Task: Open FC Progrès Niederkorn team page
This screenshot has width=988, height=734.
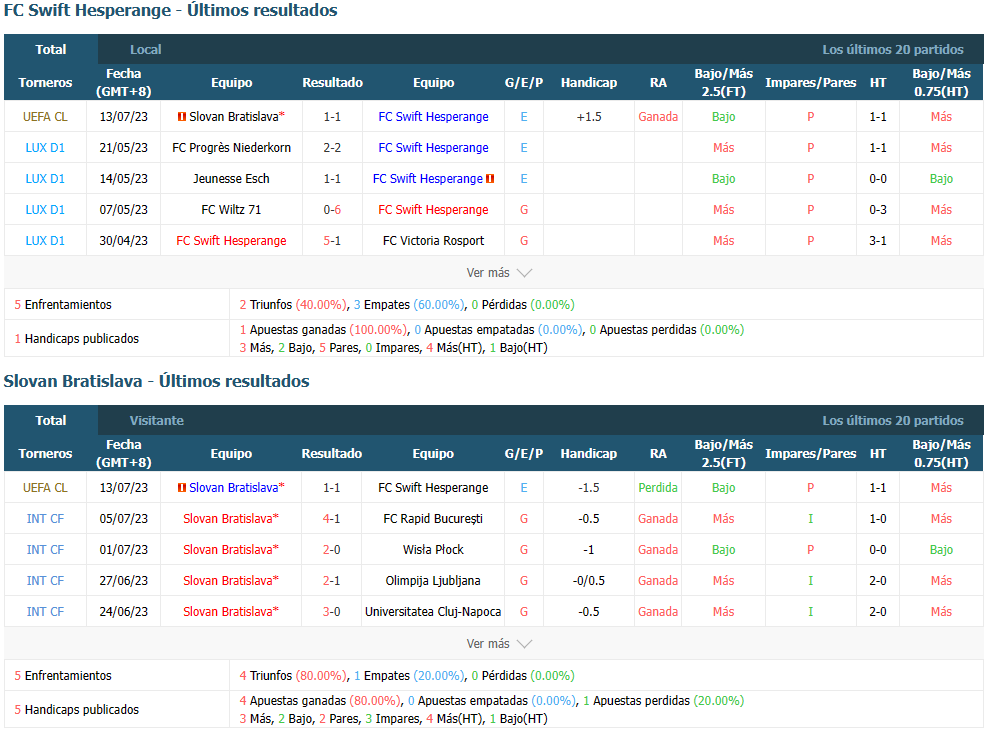Action: click(x=231, y=147)
